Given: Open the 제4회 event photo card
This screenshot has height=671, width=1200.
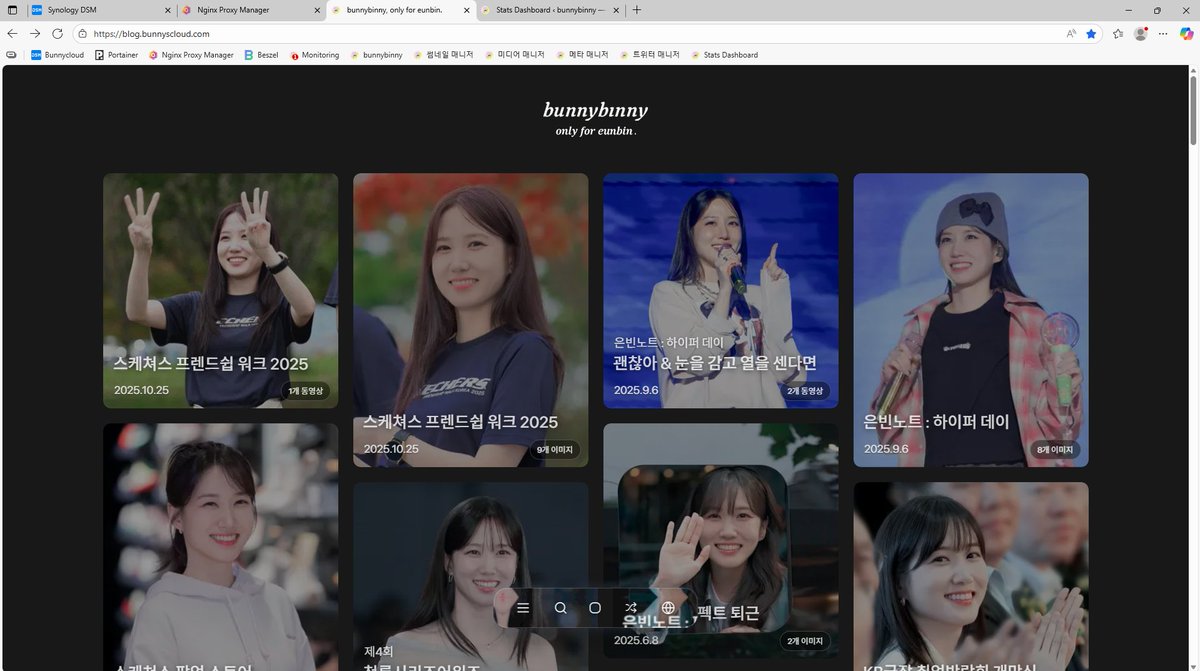Looking at the screenshot, I should point(470,576).
